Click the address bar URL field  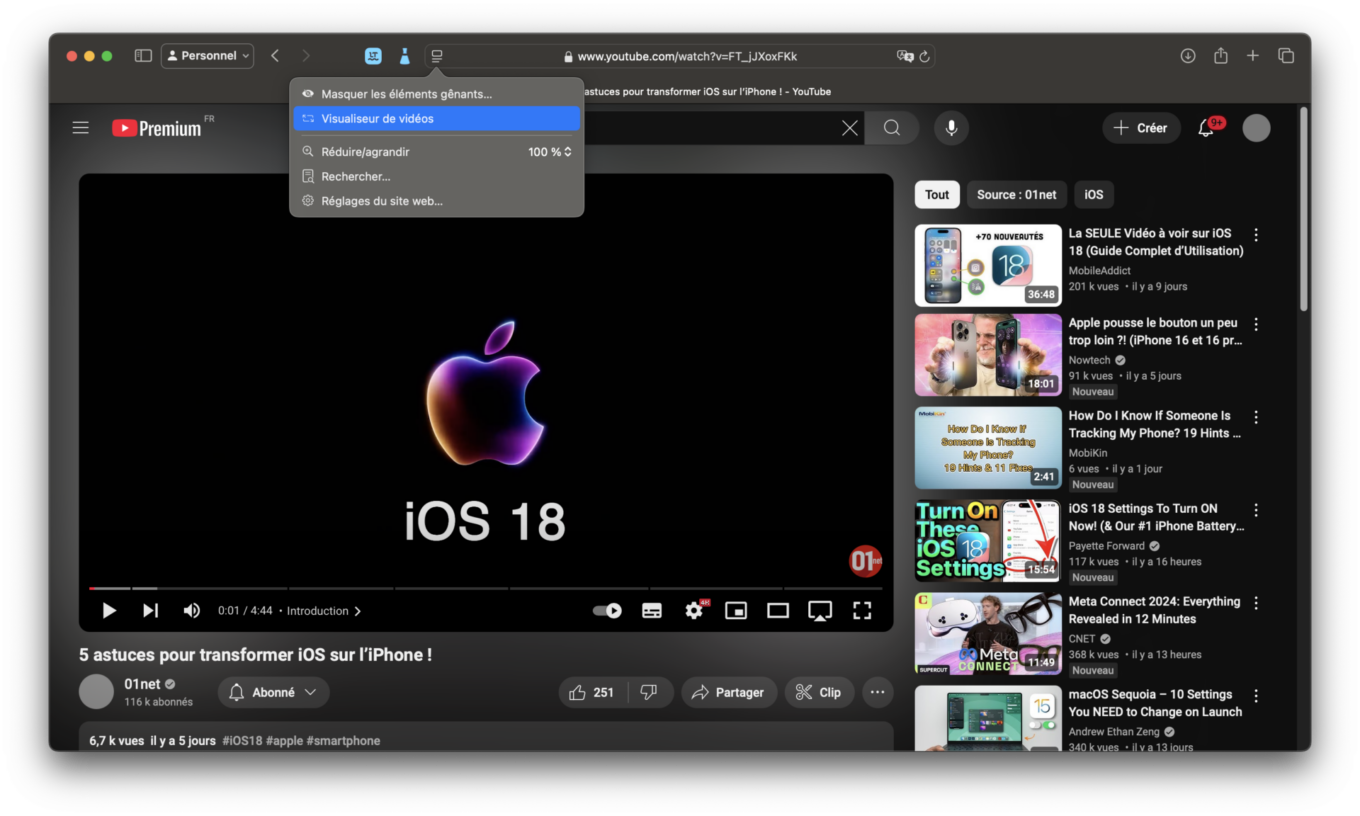pyautogui.click(x=680, y=56)
